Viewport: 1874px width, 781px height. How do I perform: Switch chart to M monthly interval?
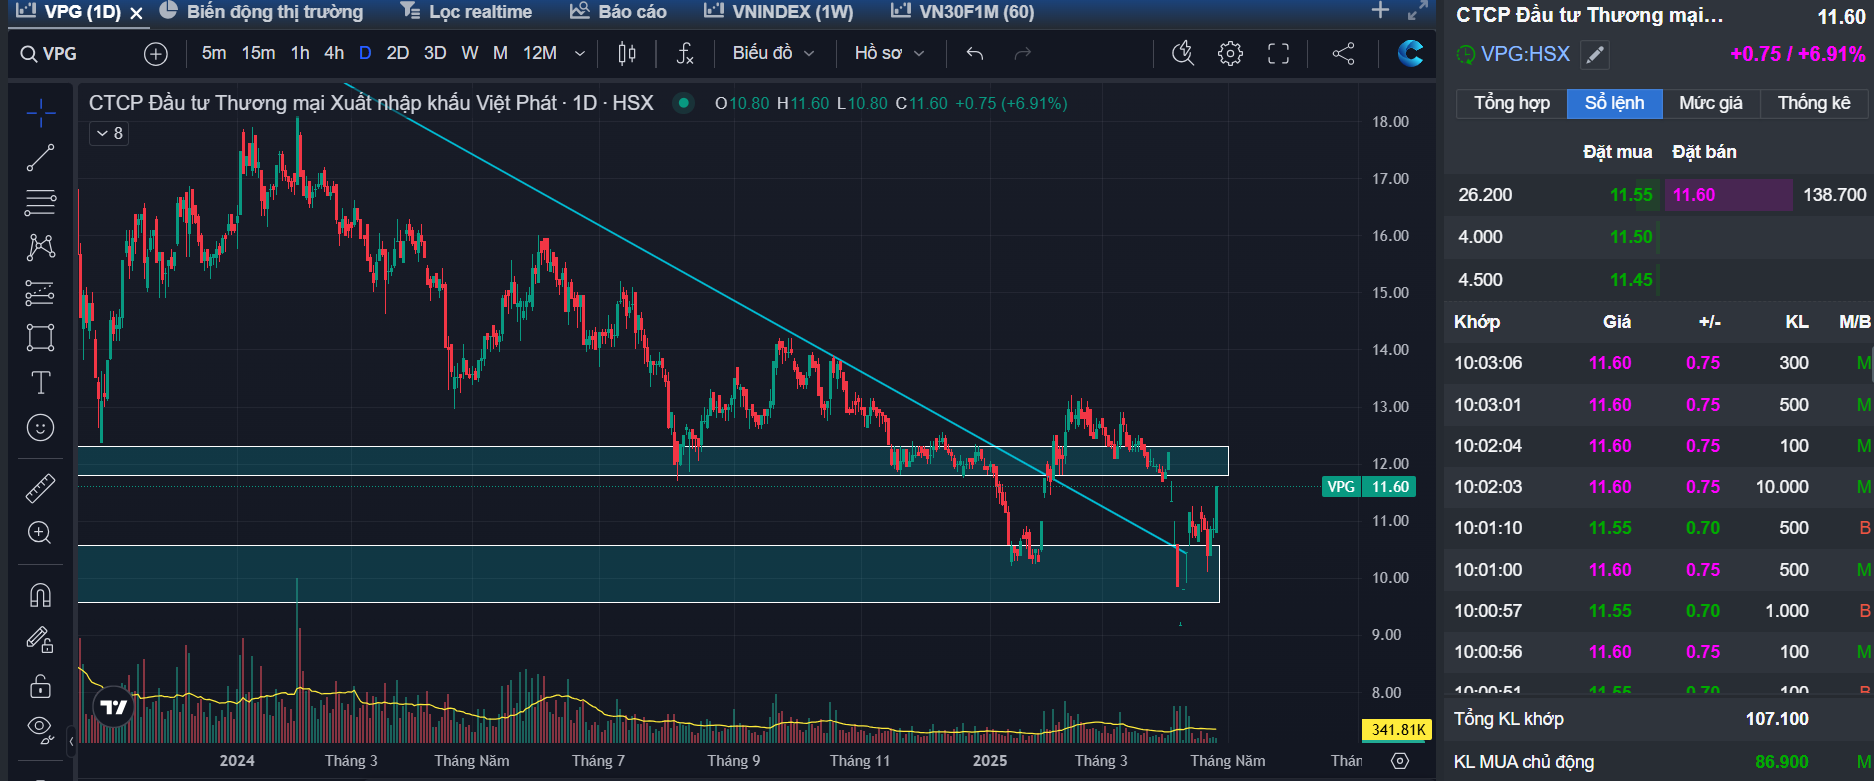(501, 53)
